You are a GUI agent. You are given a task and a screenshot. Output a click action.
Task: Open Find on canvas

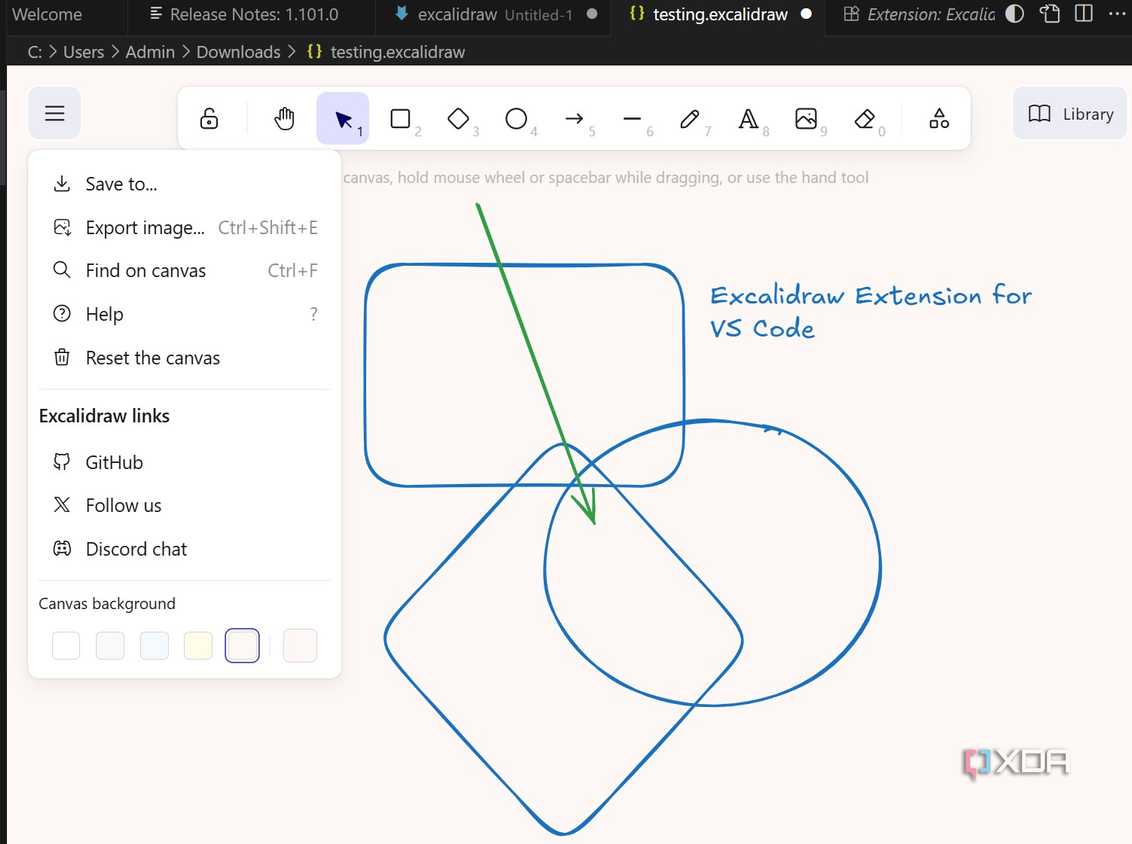pyautogui.click(x=185, y=271)
